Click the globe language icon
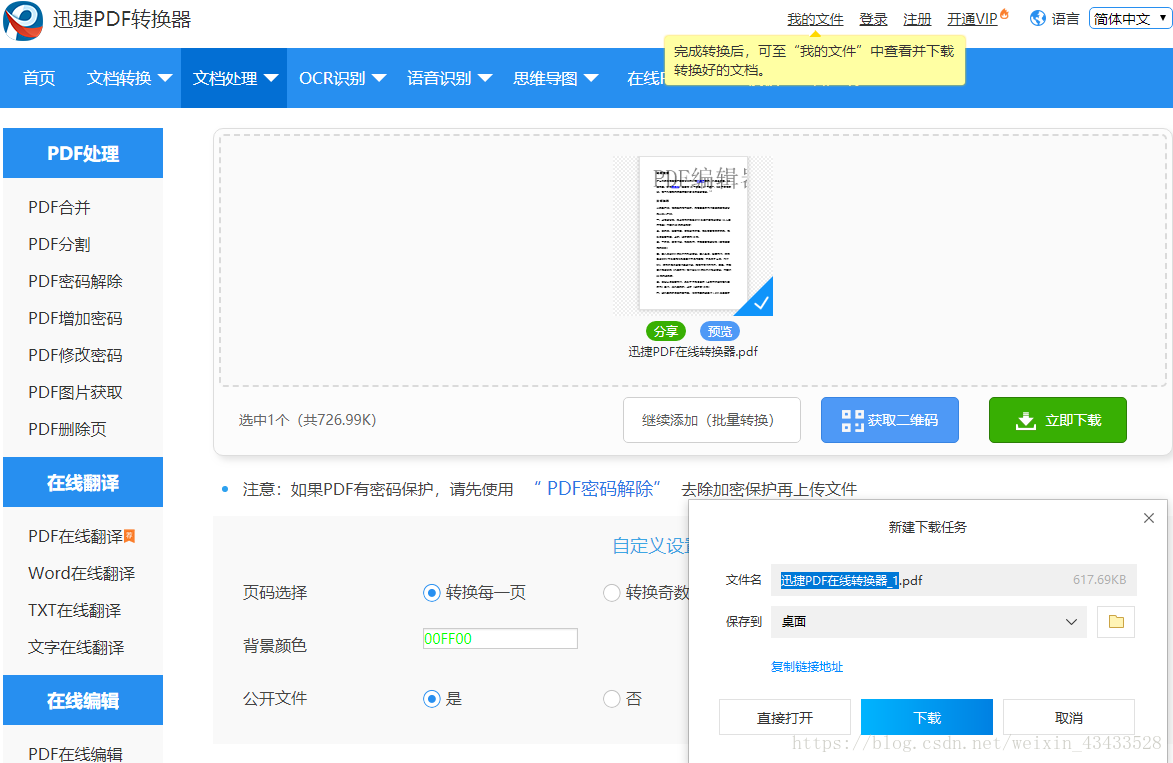 [x=1038, y=18]
